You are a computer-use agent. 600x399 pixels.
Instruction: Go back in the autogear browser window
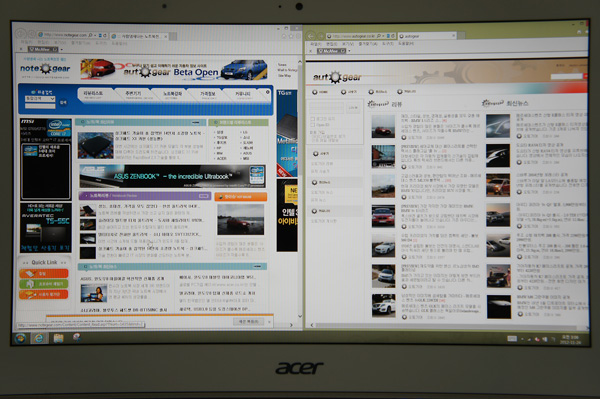coord(311,36)
